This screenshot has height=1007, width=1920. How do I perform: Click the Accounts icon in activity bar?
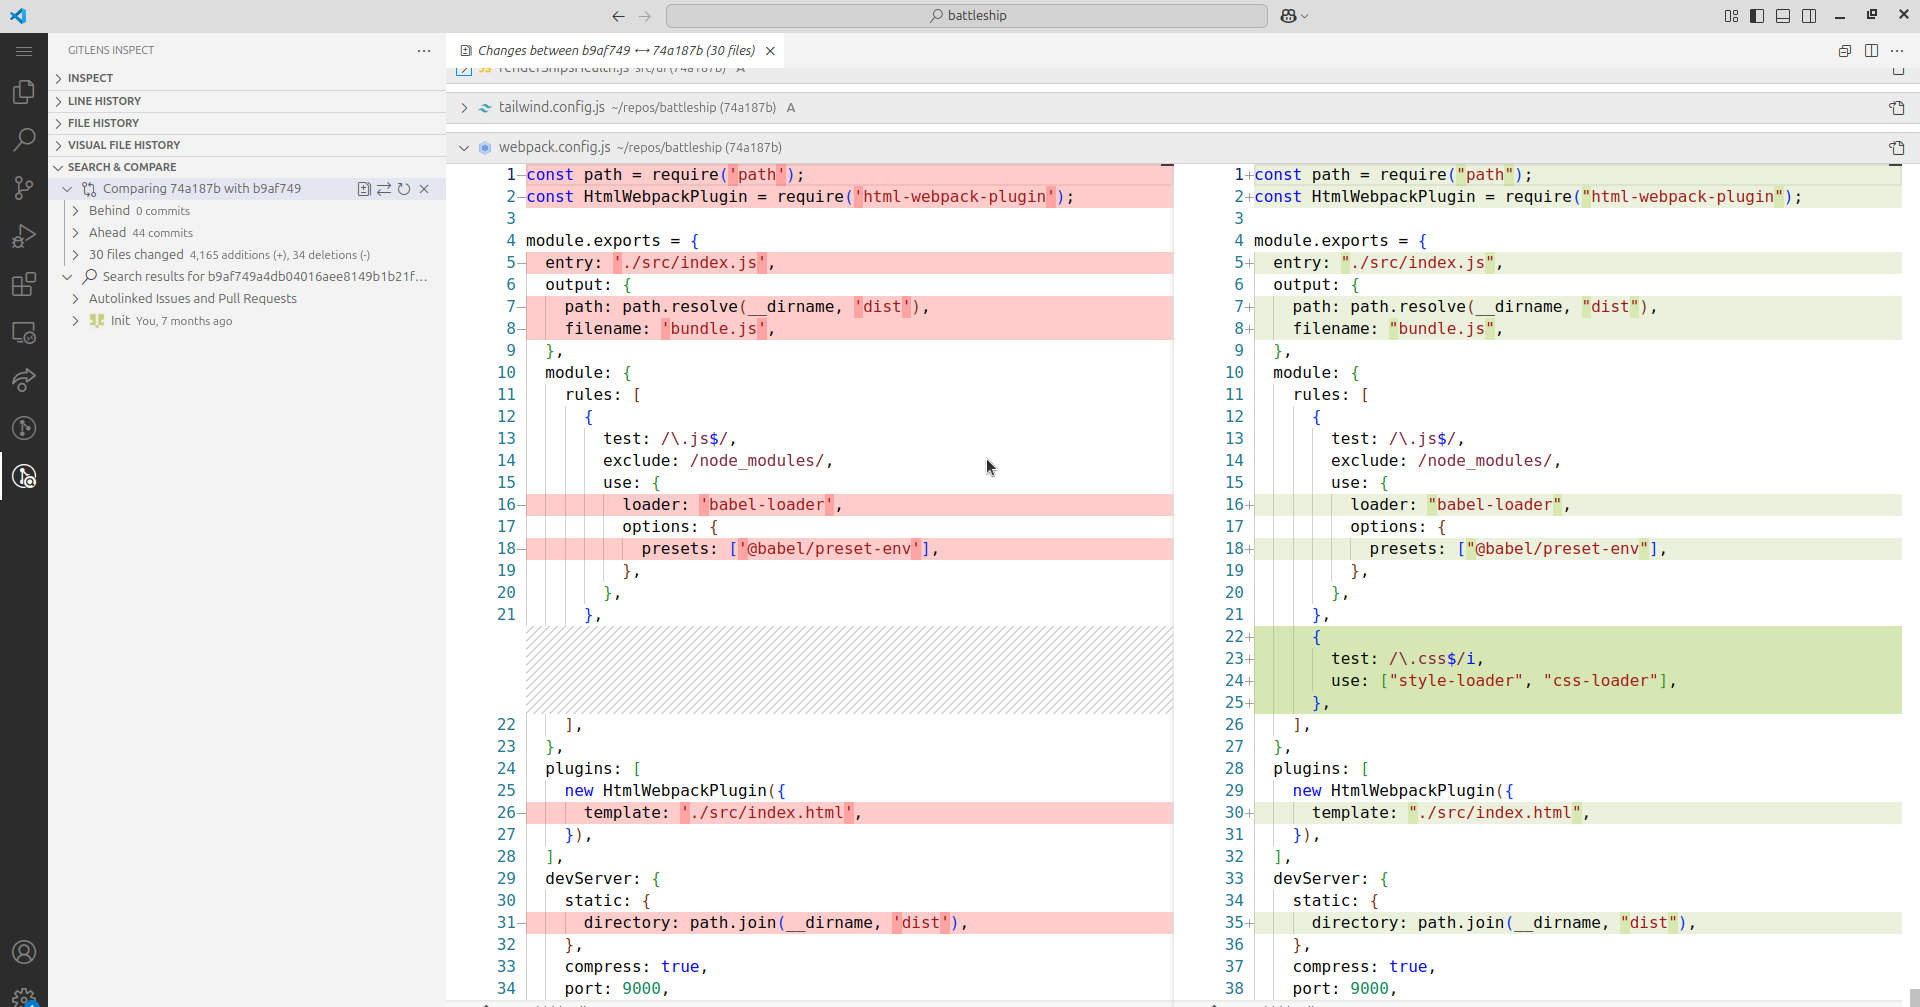click(x=23, y=952)
